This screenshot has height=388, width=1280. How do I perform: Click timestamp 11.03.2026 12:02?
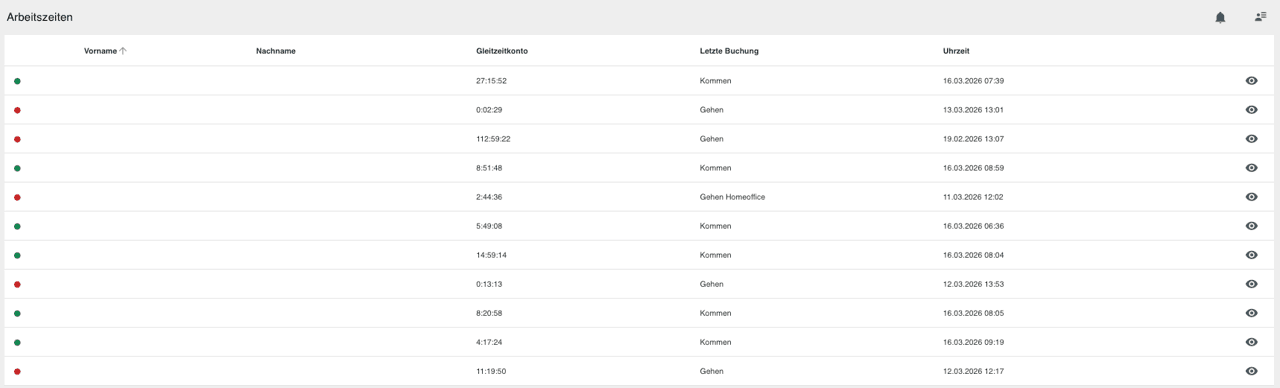973,197
